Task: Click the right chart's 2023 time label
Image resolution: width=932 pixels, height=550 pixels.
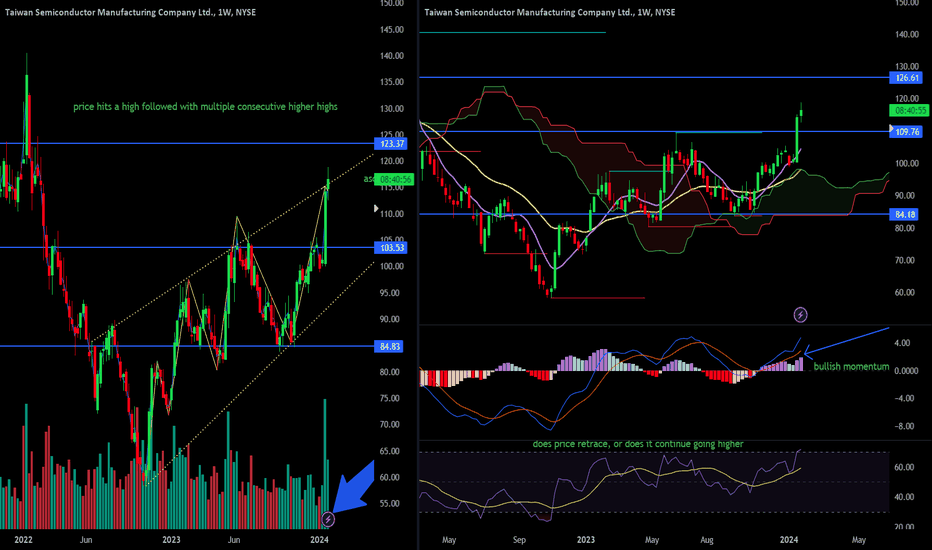Action: click(585, 540)
